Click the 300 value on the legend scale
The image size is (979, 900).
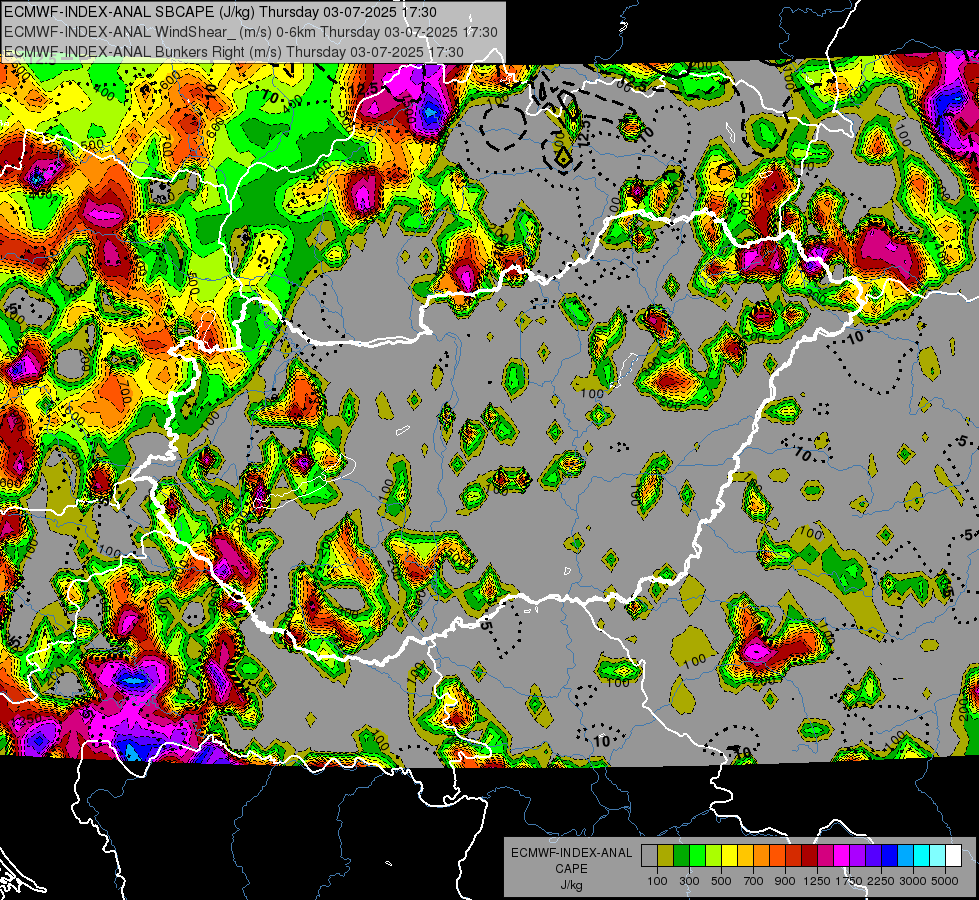(689, 881)
